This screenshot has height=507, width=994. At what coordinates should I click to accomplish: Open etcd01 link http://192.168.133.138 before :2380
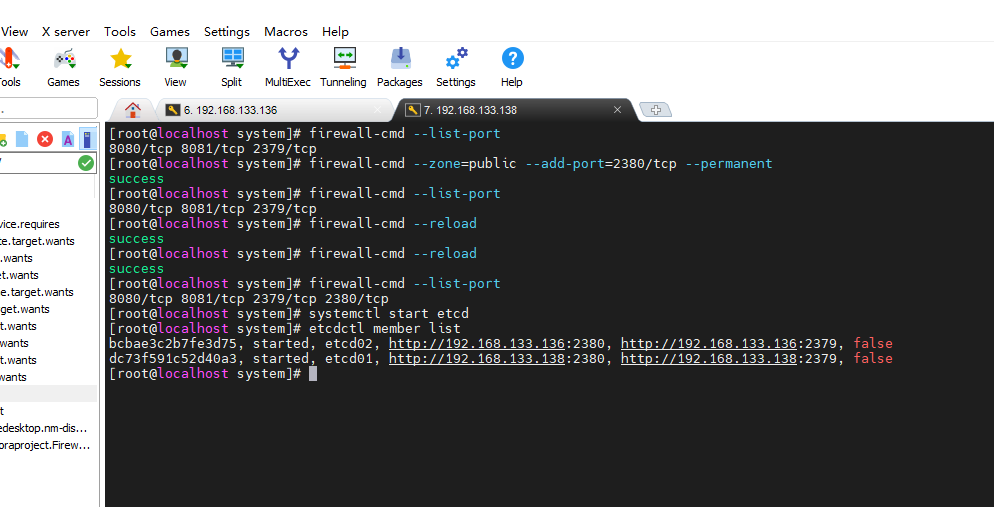(477, 359)
